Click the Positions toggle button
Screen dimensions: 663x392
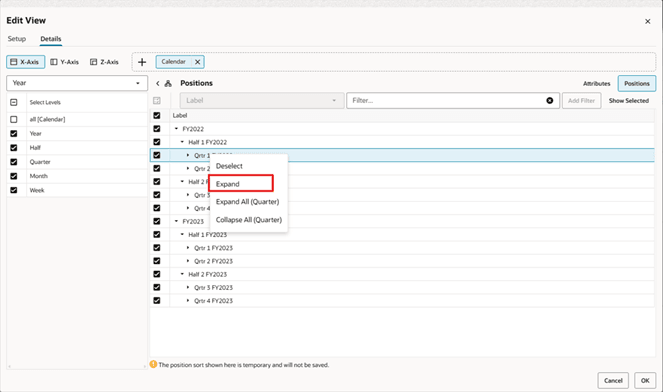click(x=637, y=84)
